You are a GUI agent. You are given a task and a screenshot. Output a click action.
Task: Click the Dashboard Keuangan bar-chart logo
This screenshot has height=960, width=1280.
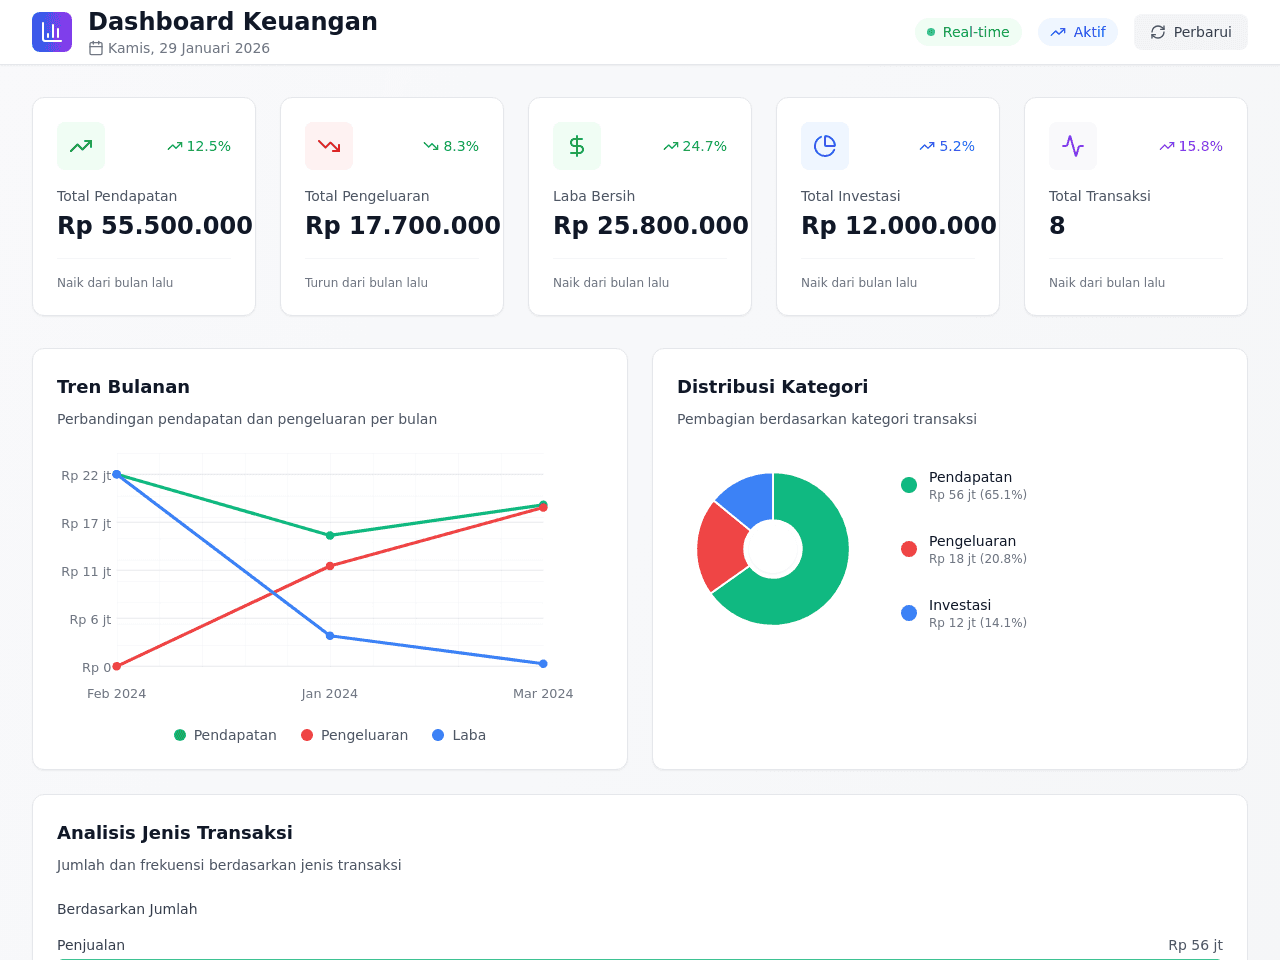pyautogui.click(x=52, y=32)
